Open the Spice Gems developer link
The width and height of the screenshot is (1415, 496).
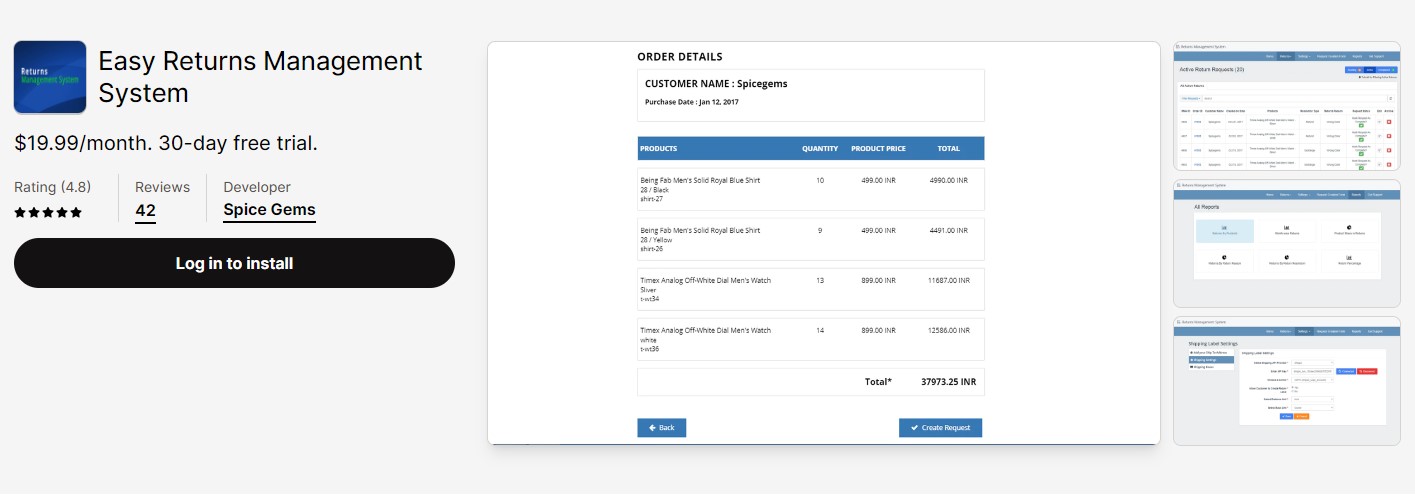[x=269, y=210]
